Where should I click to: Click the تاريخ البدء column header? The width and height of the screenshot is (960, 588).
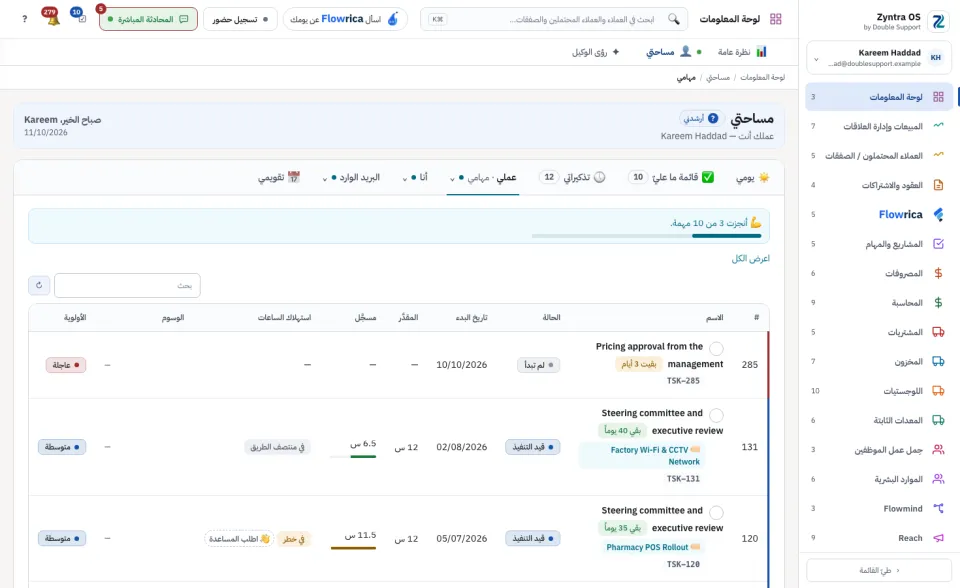click(471, 317)
